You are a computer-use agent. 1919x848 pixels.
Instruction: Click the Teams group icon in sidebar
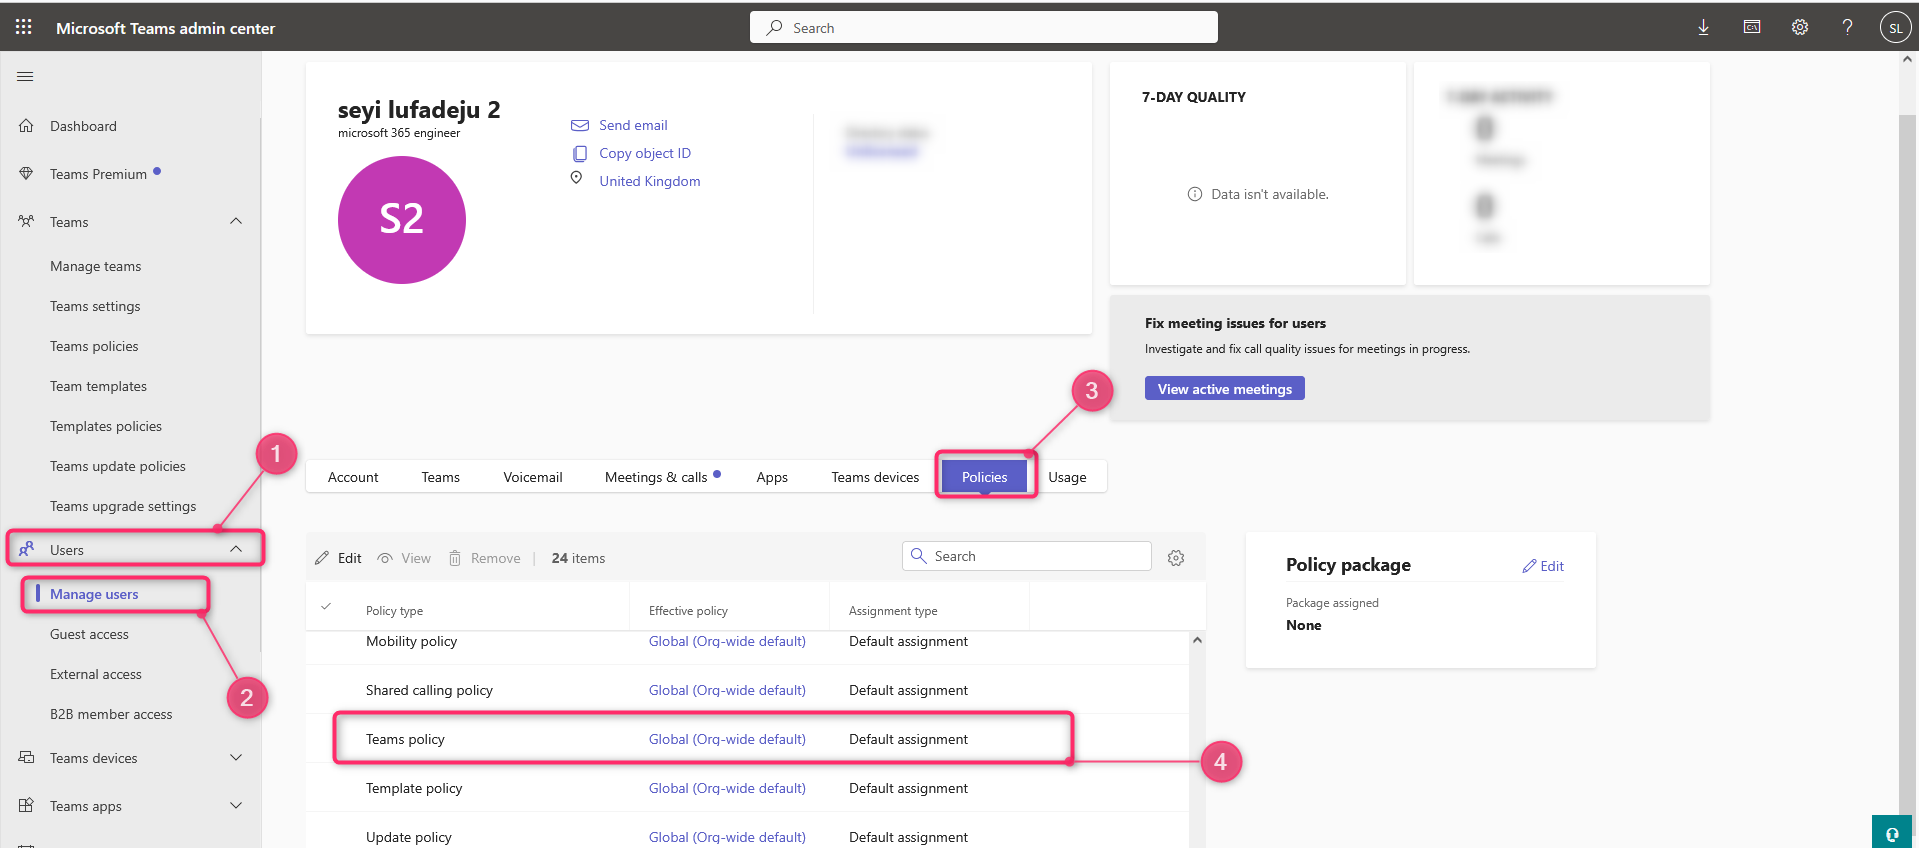(26, 222)
